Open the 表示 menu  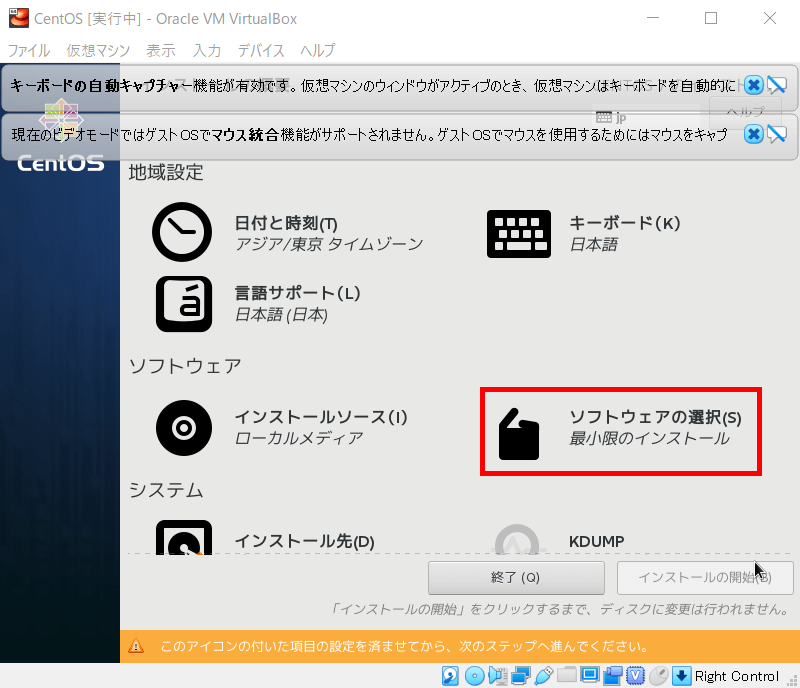[x=161, y=50]
